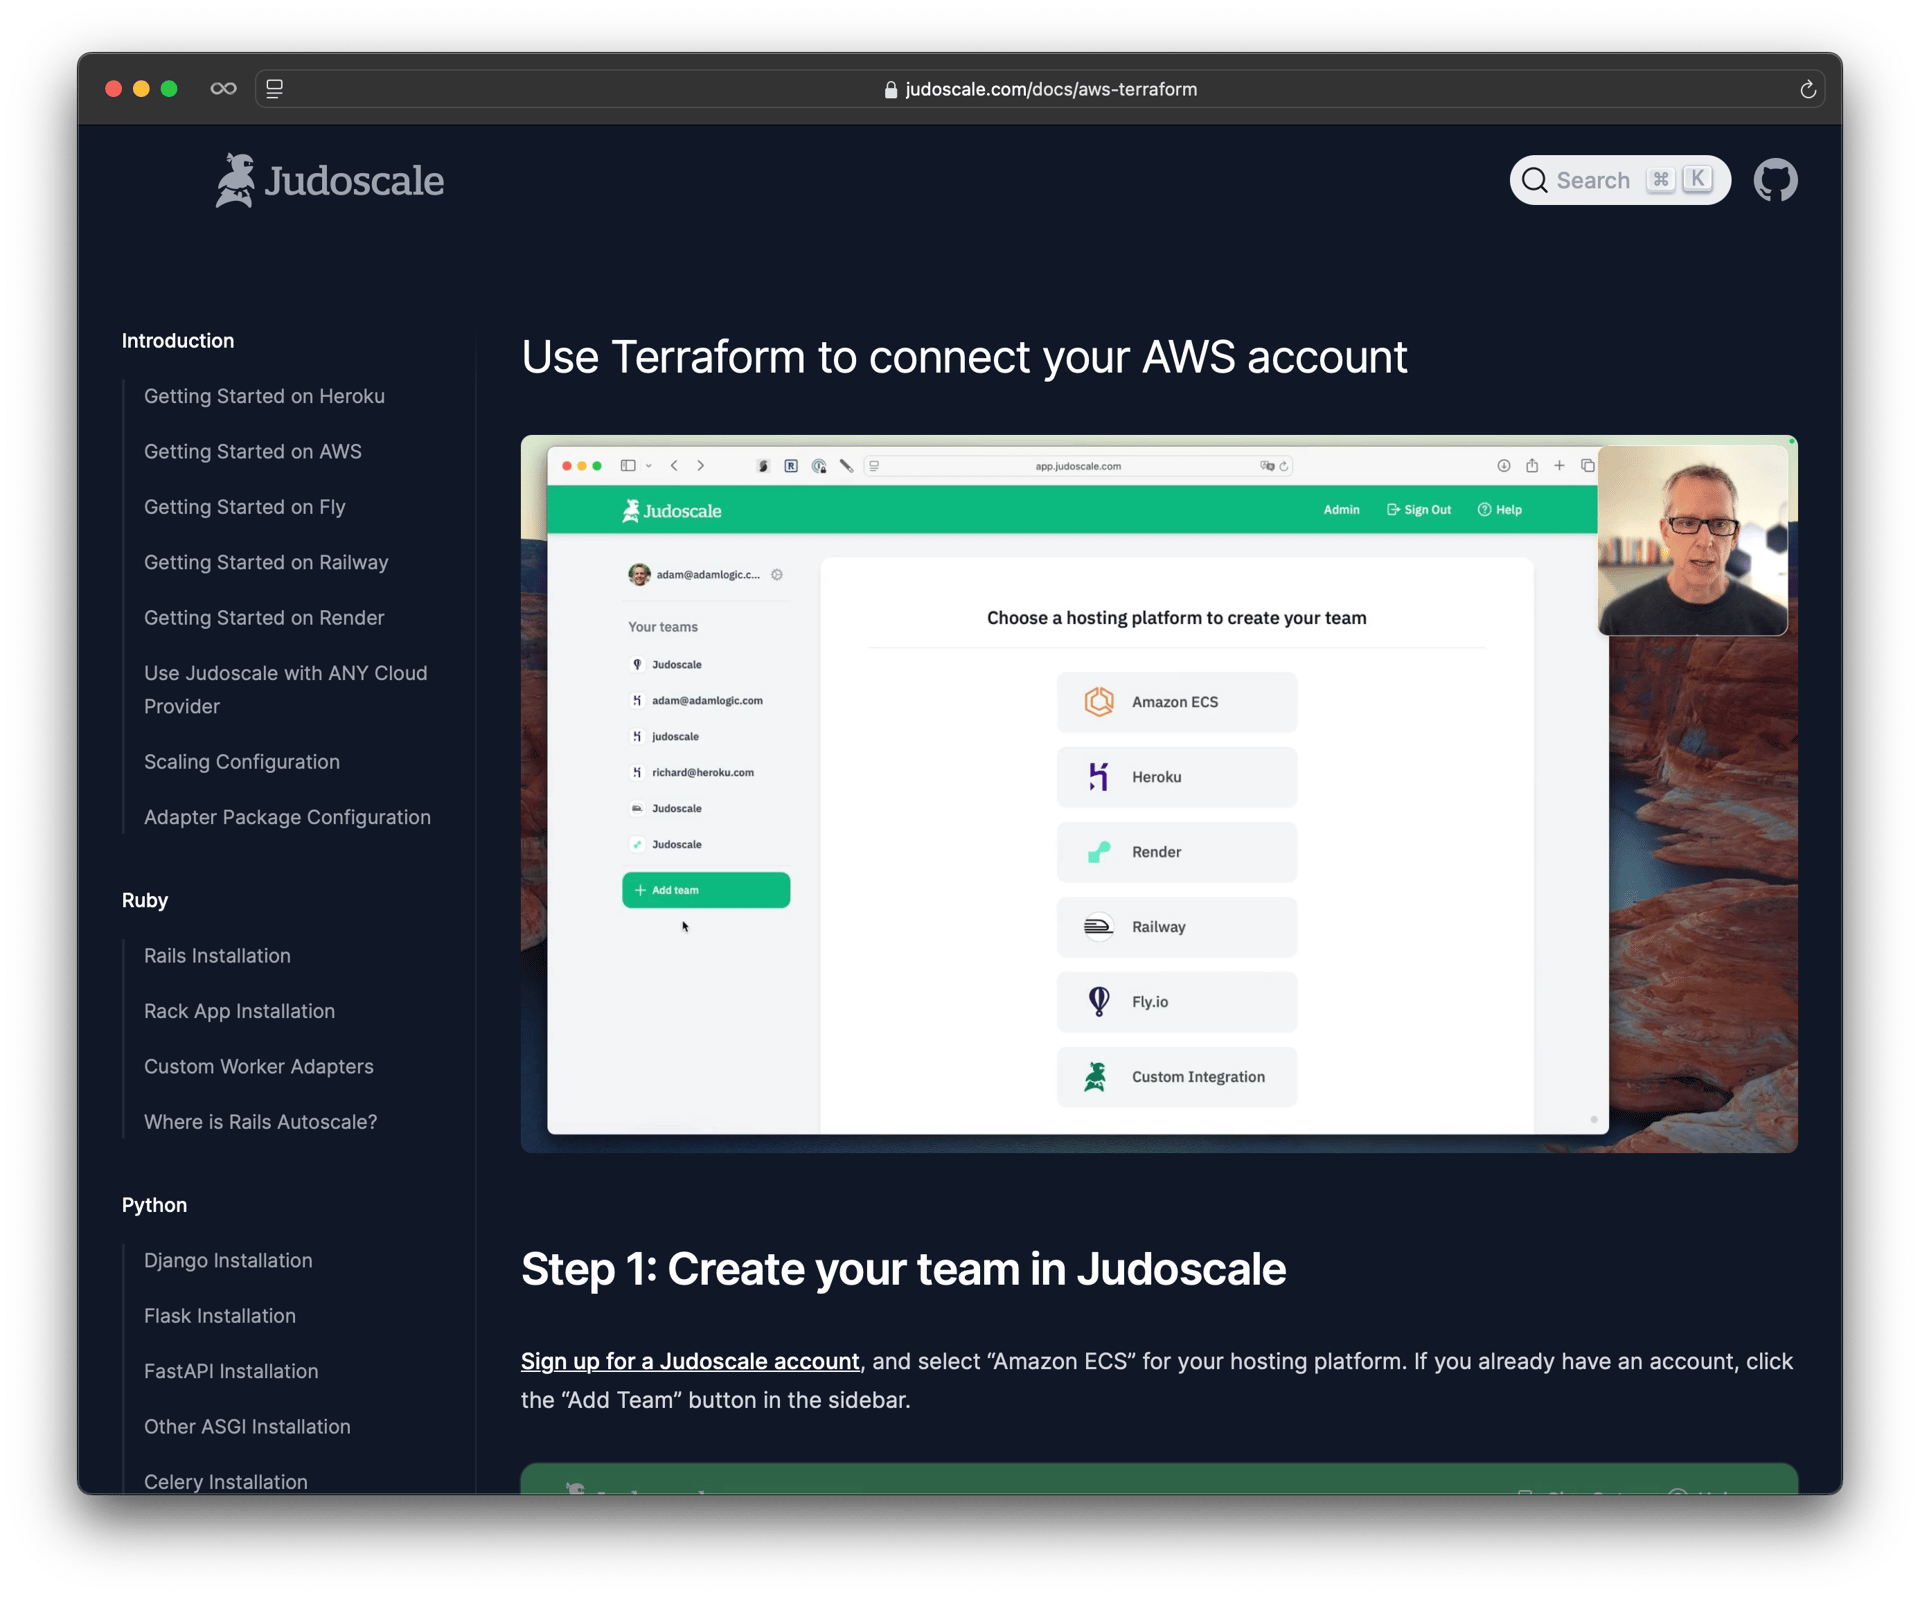Click the Amazon ECS icon in video
Viewport: 1920px width, 1597px height.
pyautogui.click(x=1098, y=702)
